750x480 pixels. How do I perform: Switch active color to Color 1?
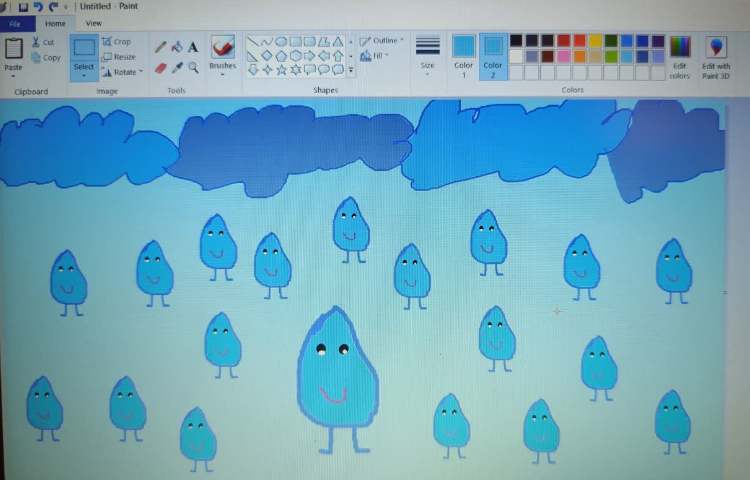tap(463, 55)
